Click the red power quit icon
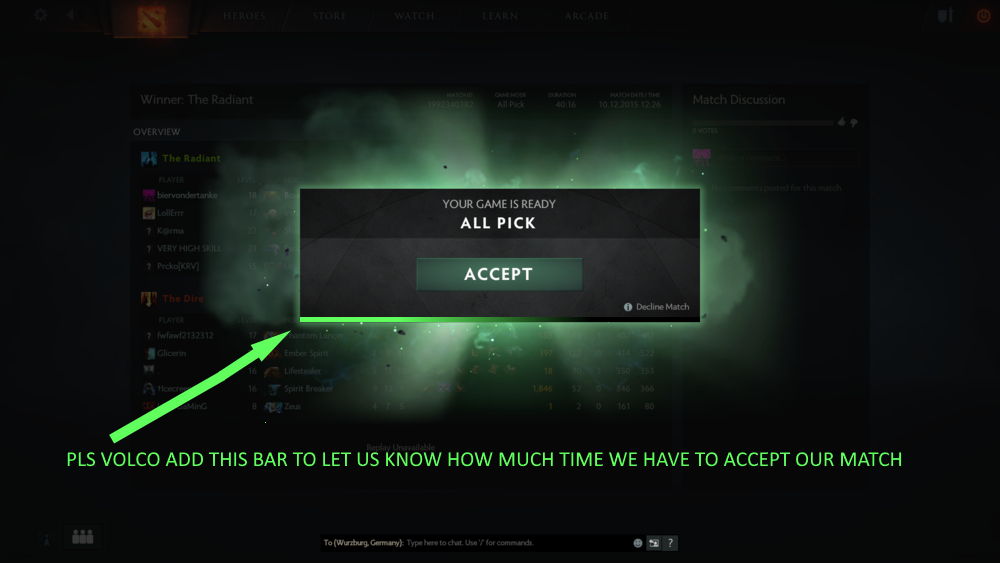Viewport: 1000px width, 563px height. tap(983, 16)
